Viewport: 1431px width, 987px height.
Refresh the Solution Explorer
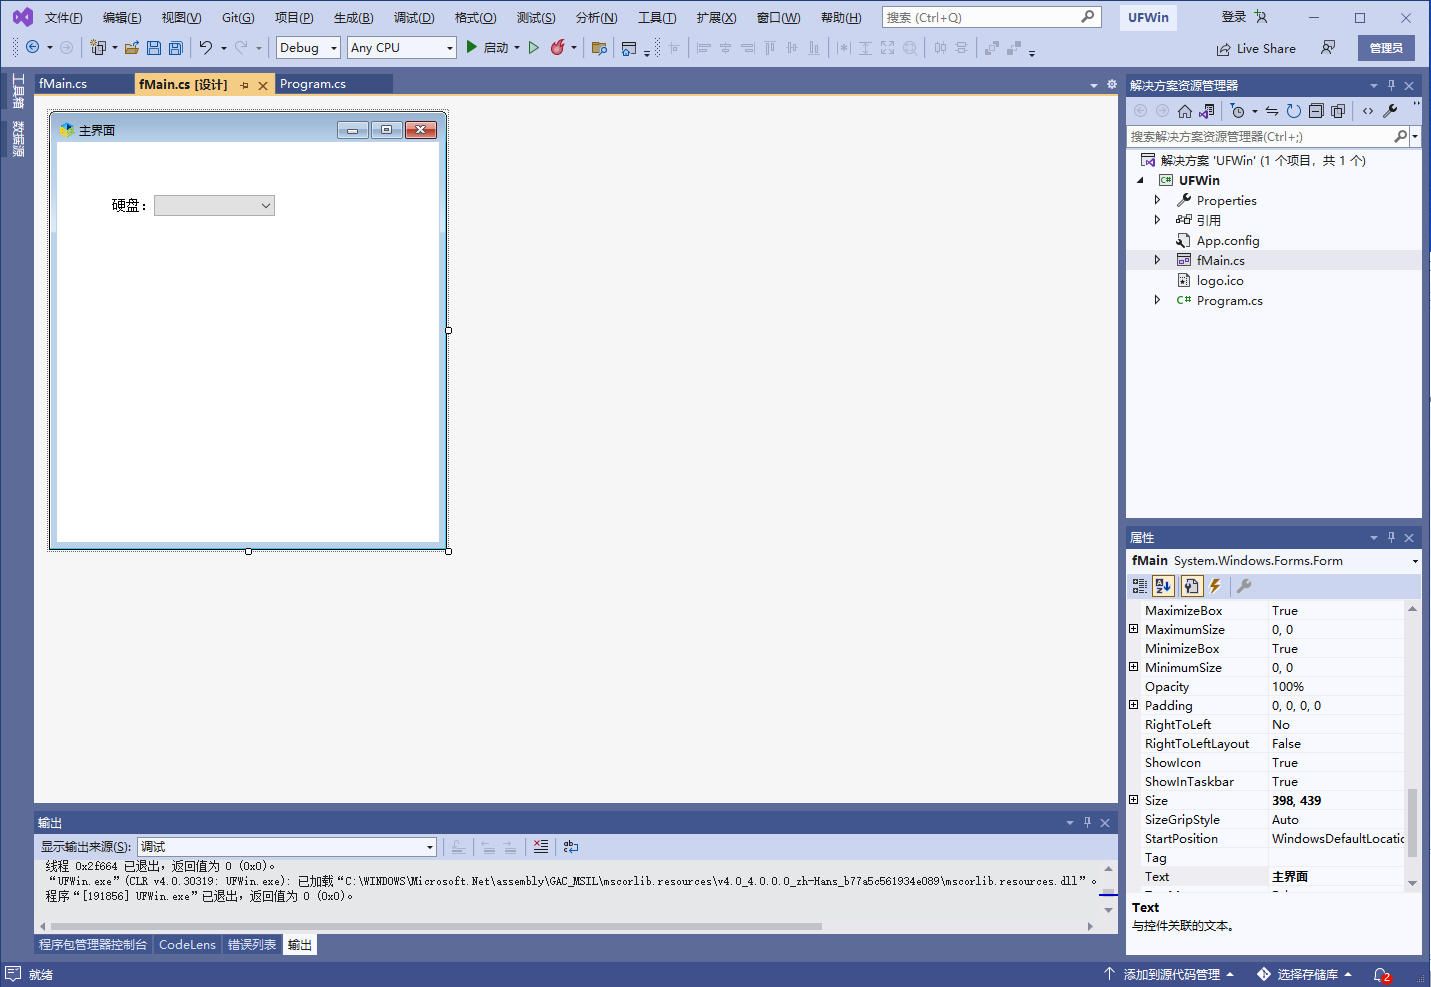point(1294,111)
